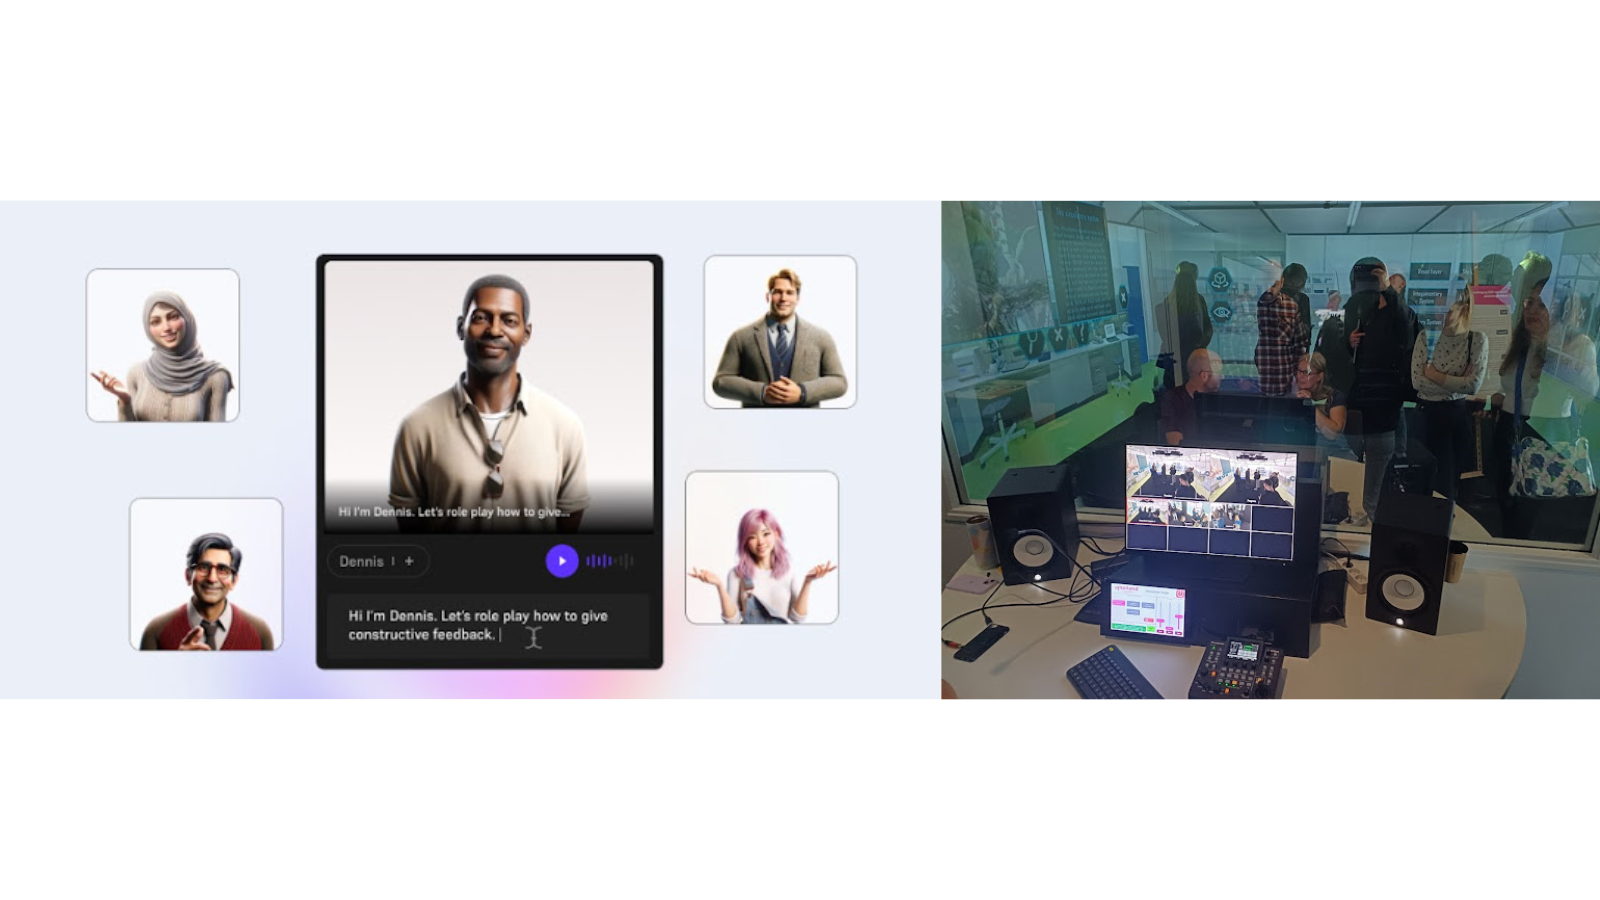Image resolution: width=1600 pixels, height=900 pixels.
Task: Click the caption overlay on Dennis's video
Action: pos(455,510)
